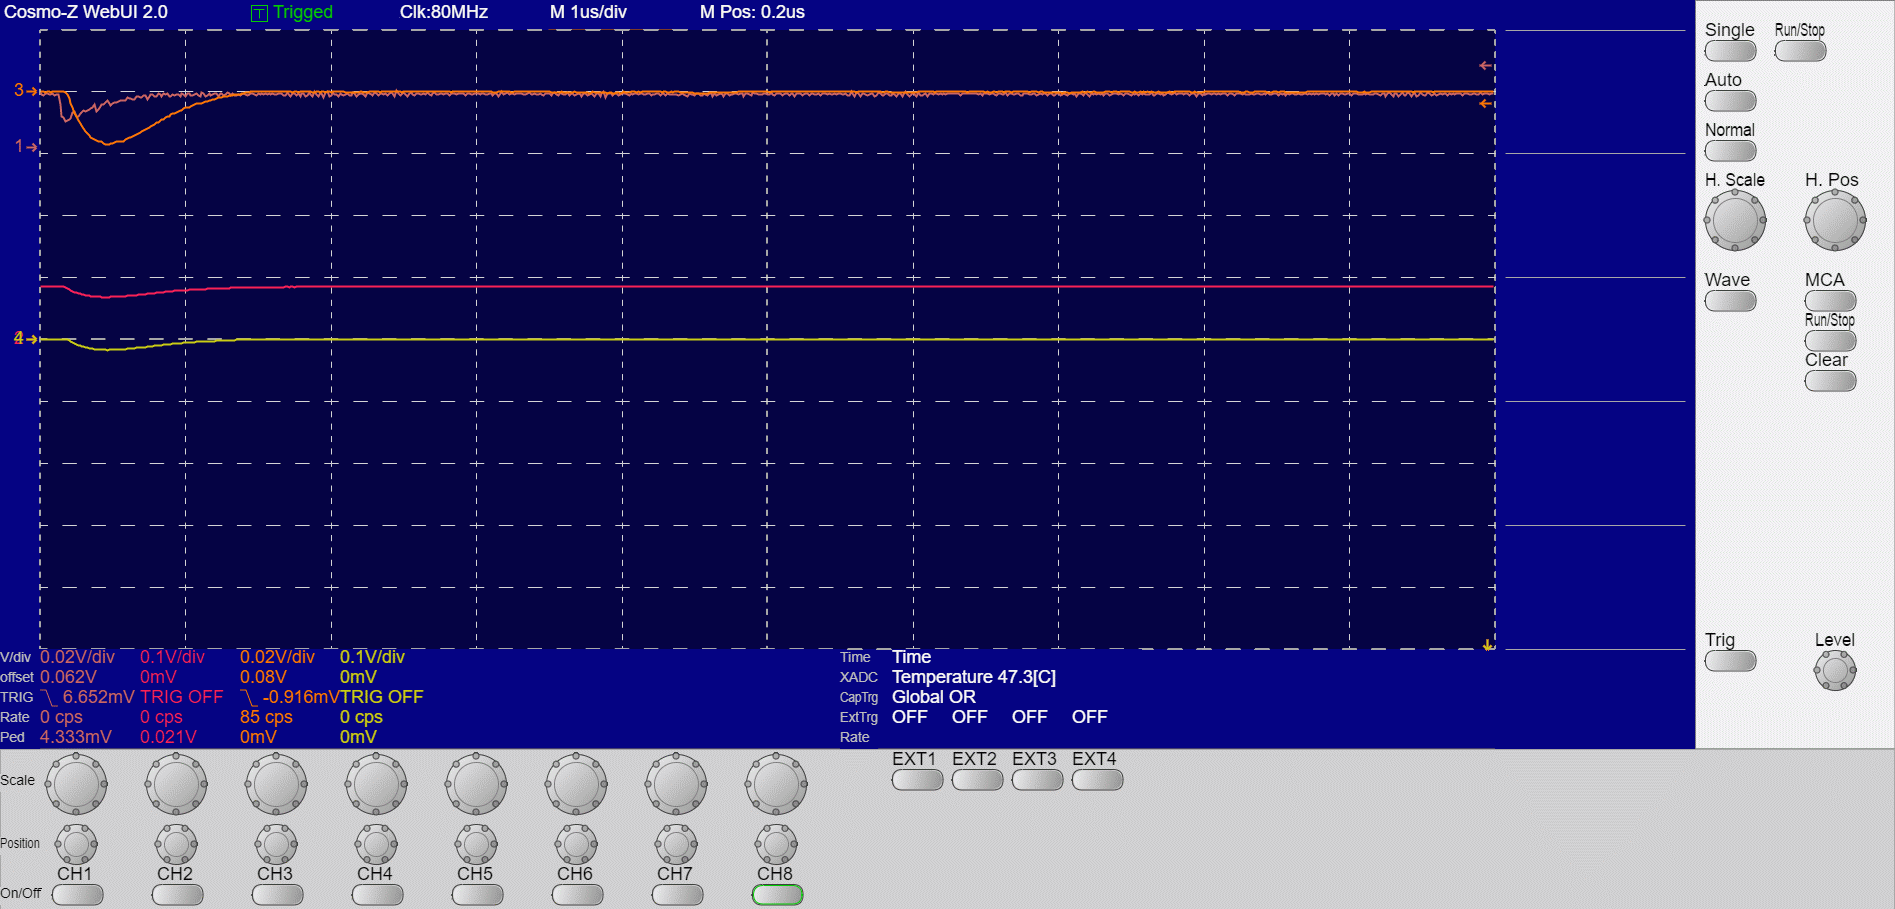Click the H. Pos knob
Viewport: 1895px width, 909px height.
1834,220
